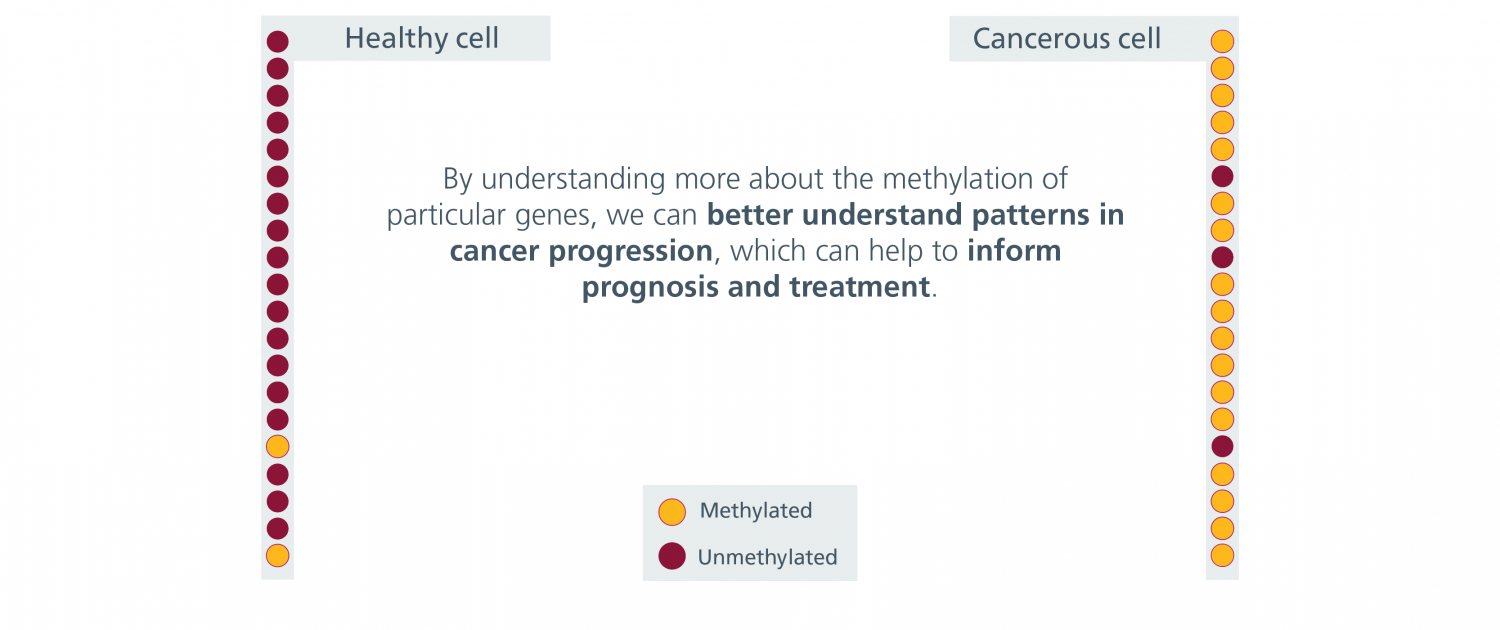Image resolution: width=1500 pixels, height=630 pixels.
Task: Click the bold text 'cancer progression'
Action: [582, 251]
